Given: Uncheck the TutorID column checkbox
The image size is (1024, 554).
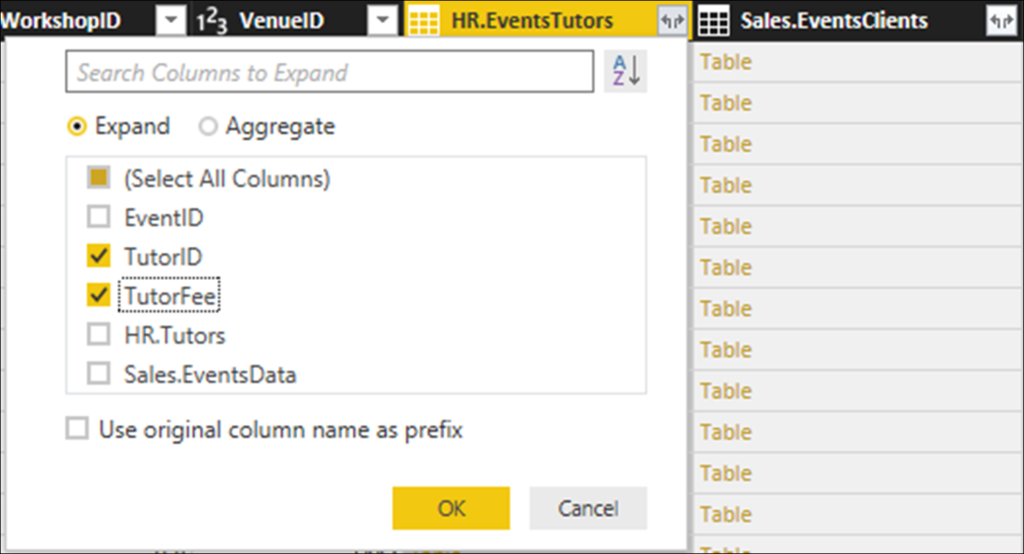Looking at the screenshot, I should [99, 257].
